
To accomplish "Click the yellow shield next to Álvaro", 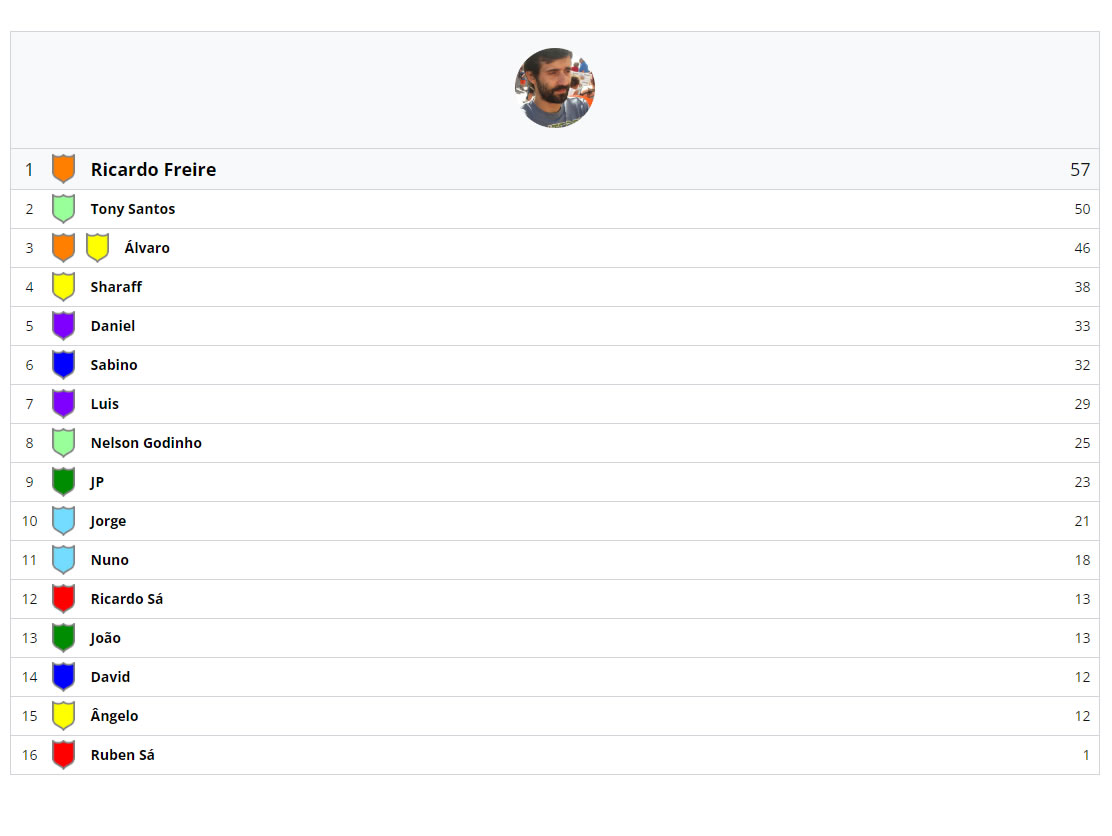I will 97,248.
